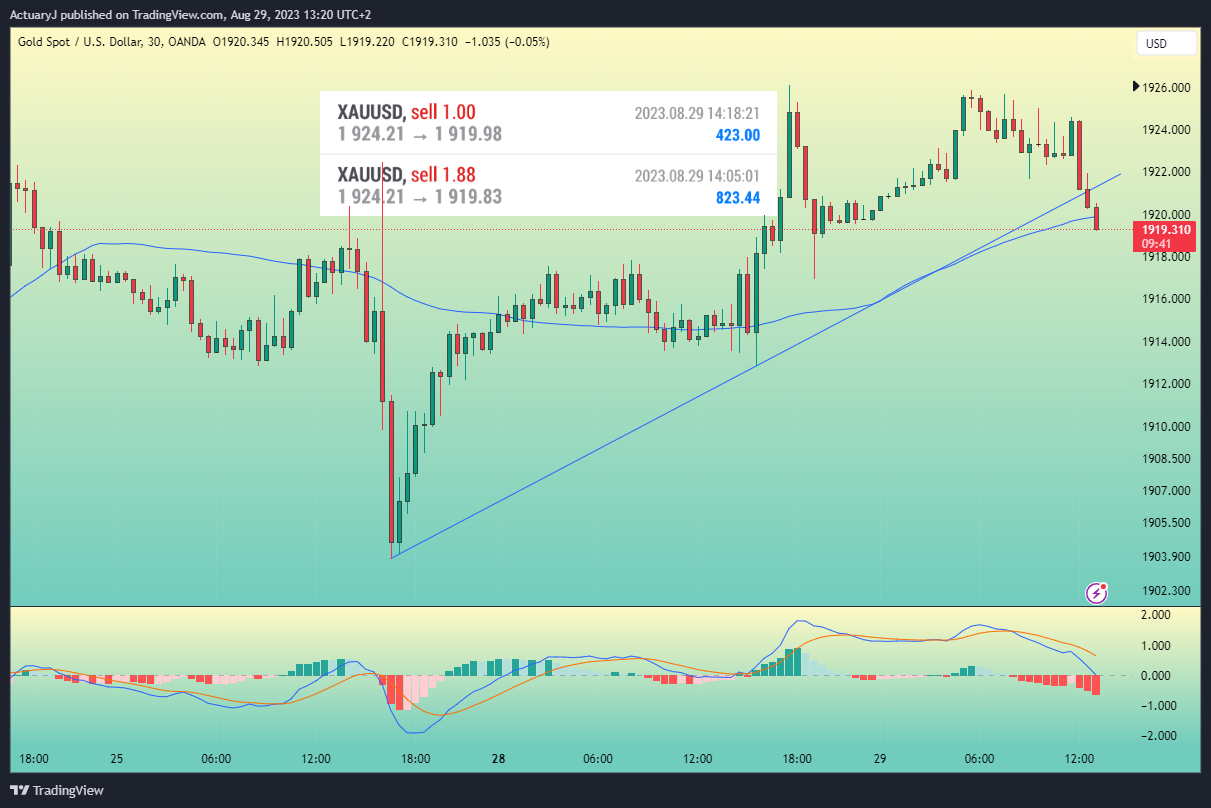Click the price range 1 924.21 → 1 919.83
Viewport: 1211px width, 808px height.
point(420,197)
